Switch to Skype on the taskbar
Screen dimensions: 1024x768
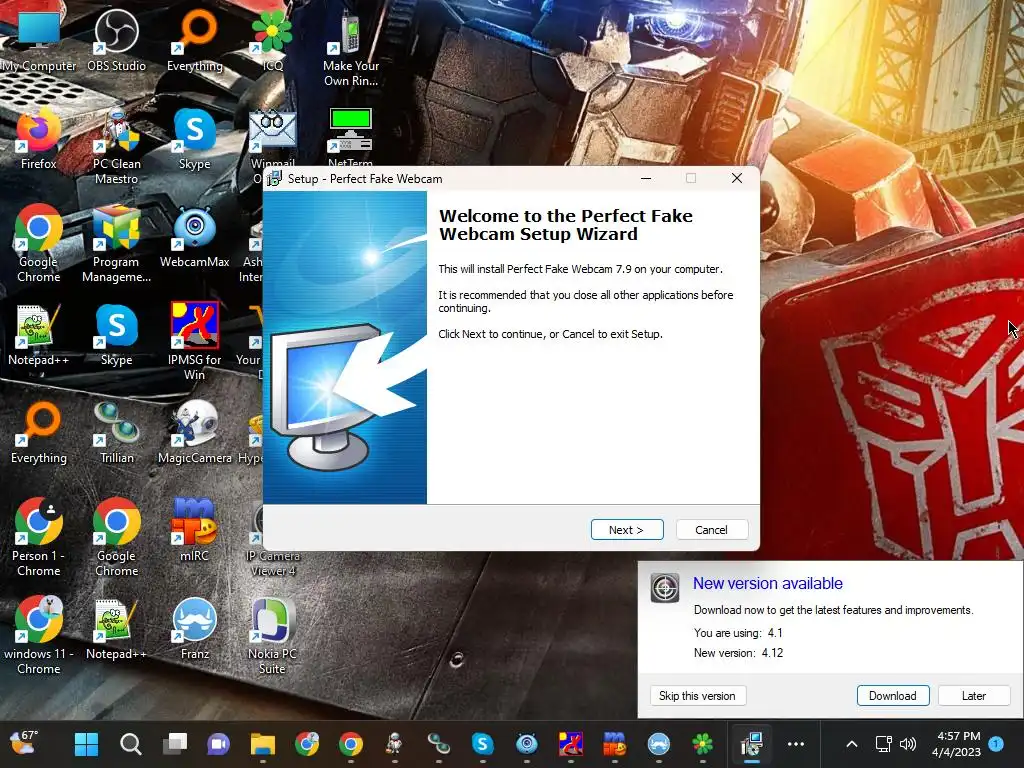482,744
